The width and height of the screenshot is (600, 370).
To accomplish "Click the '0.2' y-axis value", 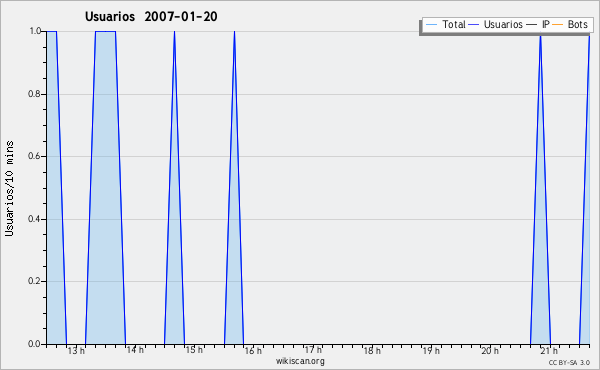I will pyautogui.click(x=35, y=281).
